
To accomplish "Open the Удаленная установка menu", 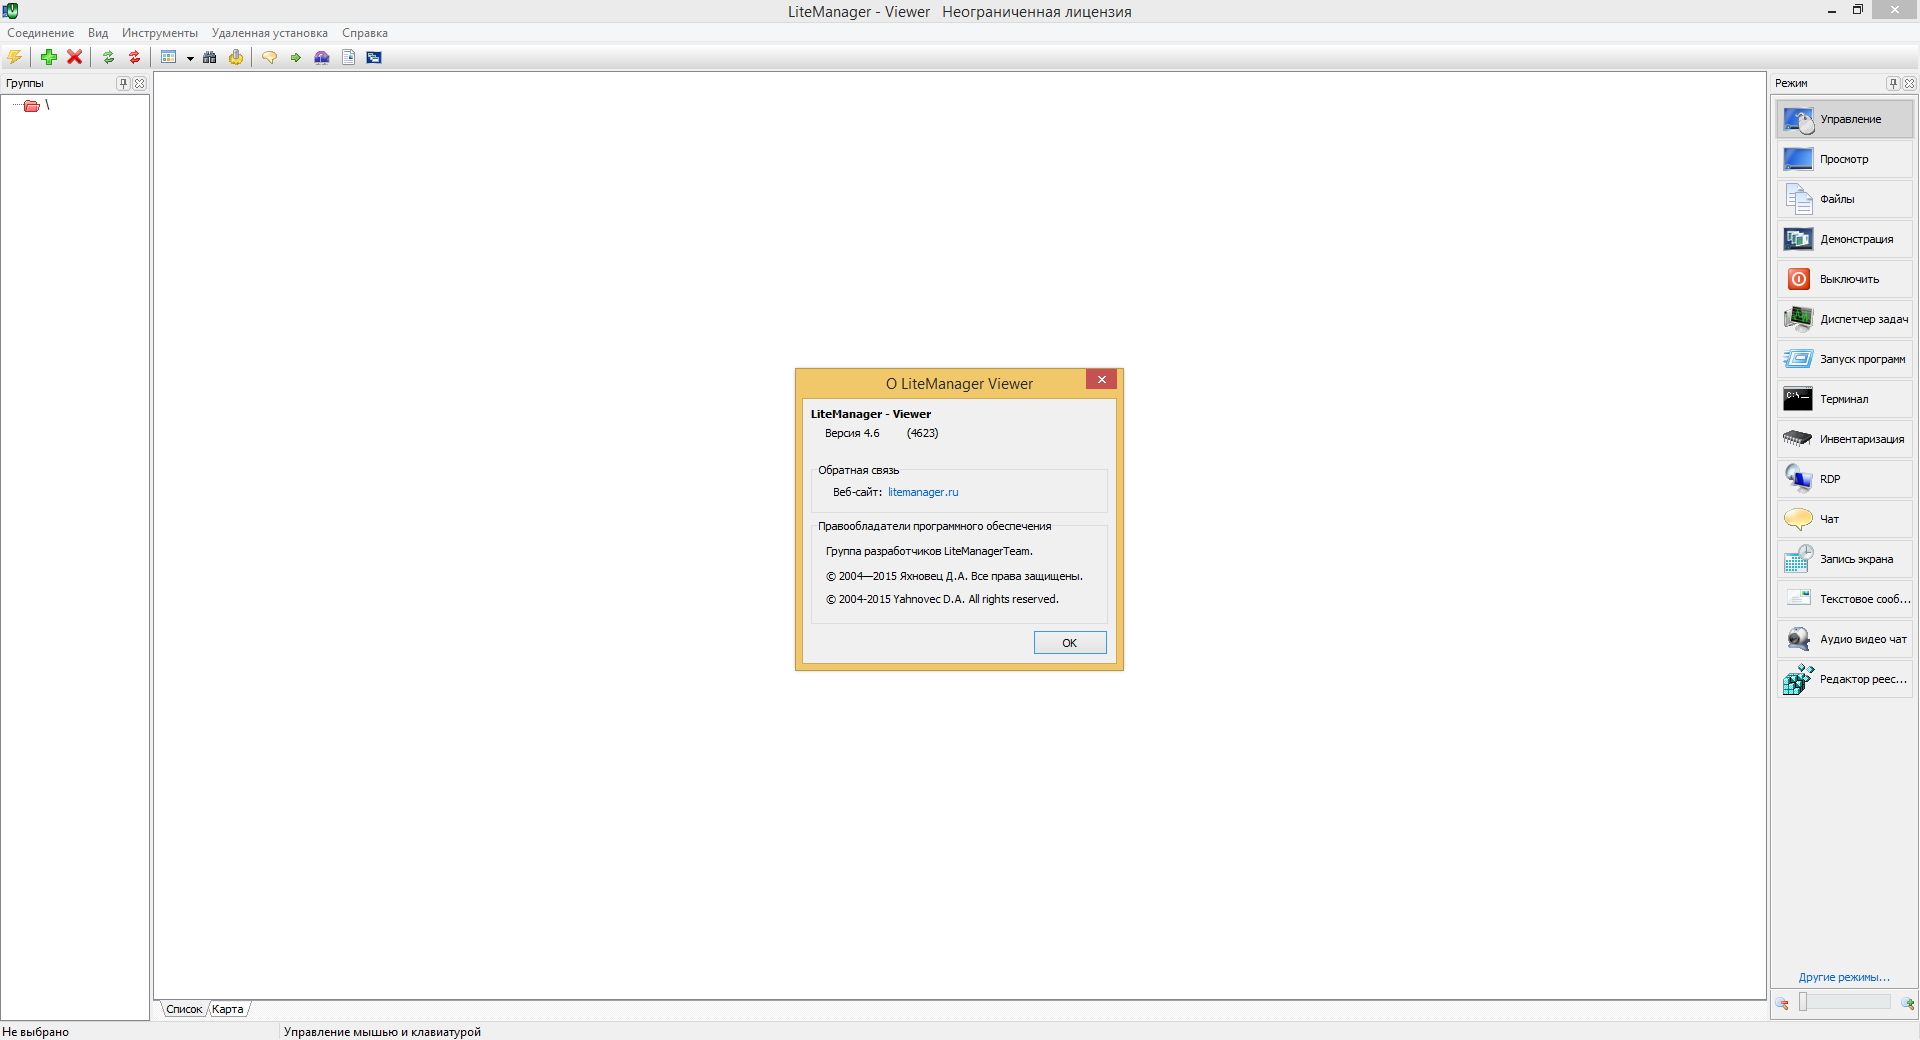I will (270, 33).
